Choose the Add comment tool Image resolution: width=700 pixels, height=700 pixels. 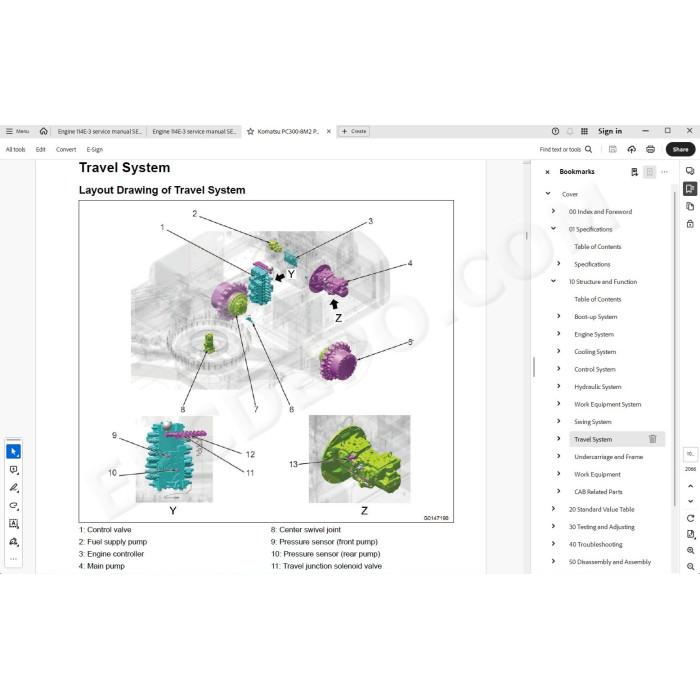[x=13, y=470]
